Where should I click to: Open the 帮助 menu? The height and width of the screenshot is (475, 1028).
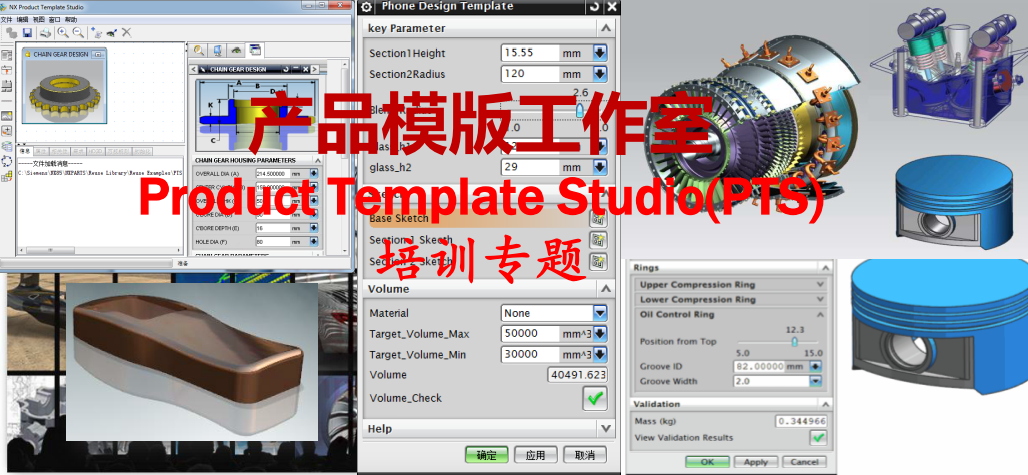(x=71, y=20)
